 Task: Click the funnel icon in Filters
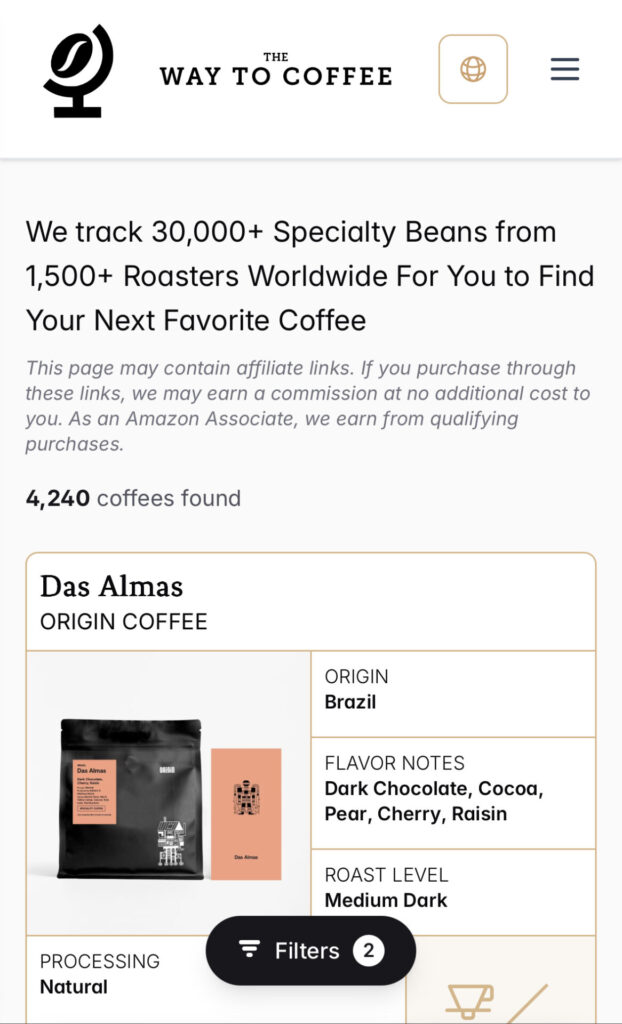point(250,951)
